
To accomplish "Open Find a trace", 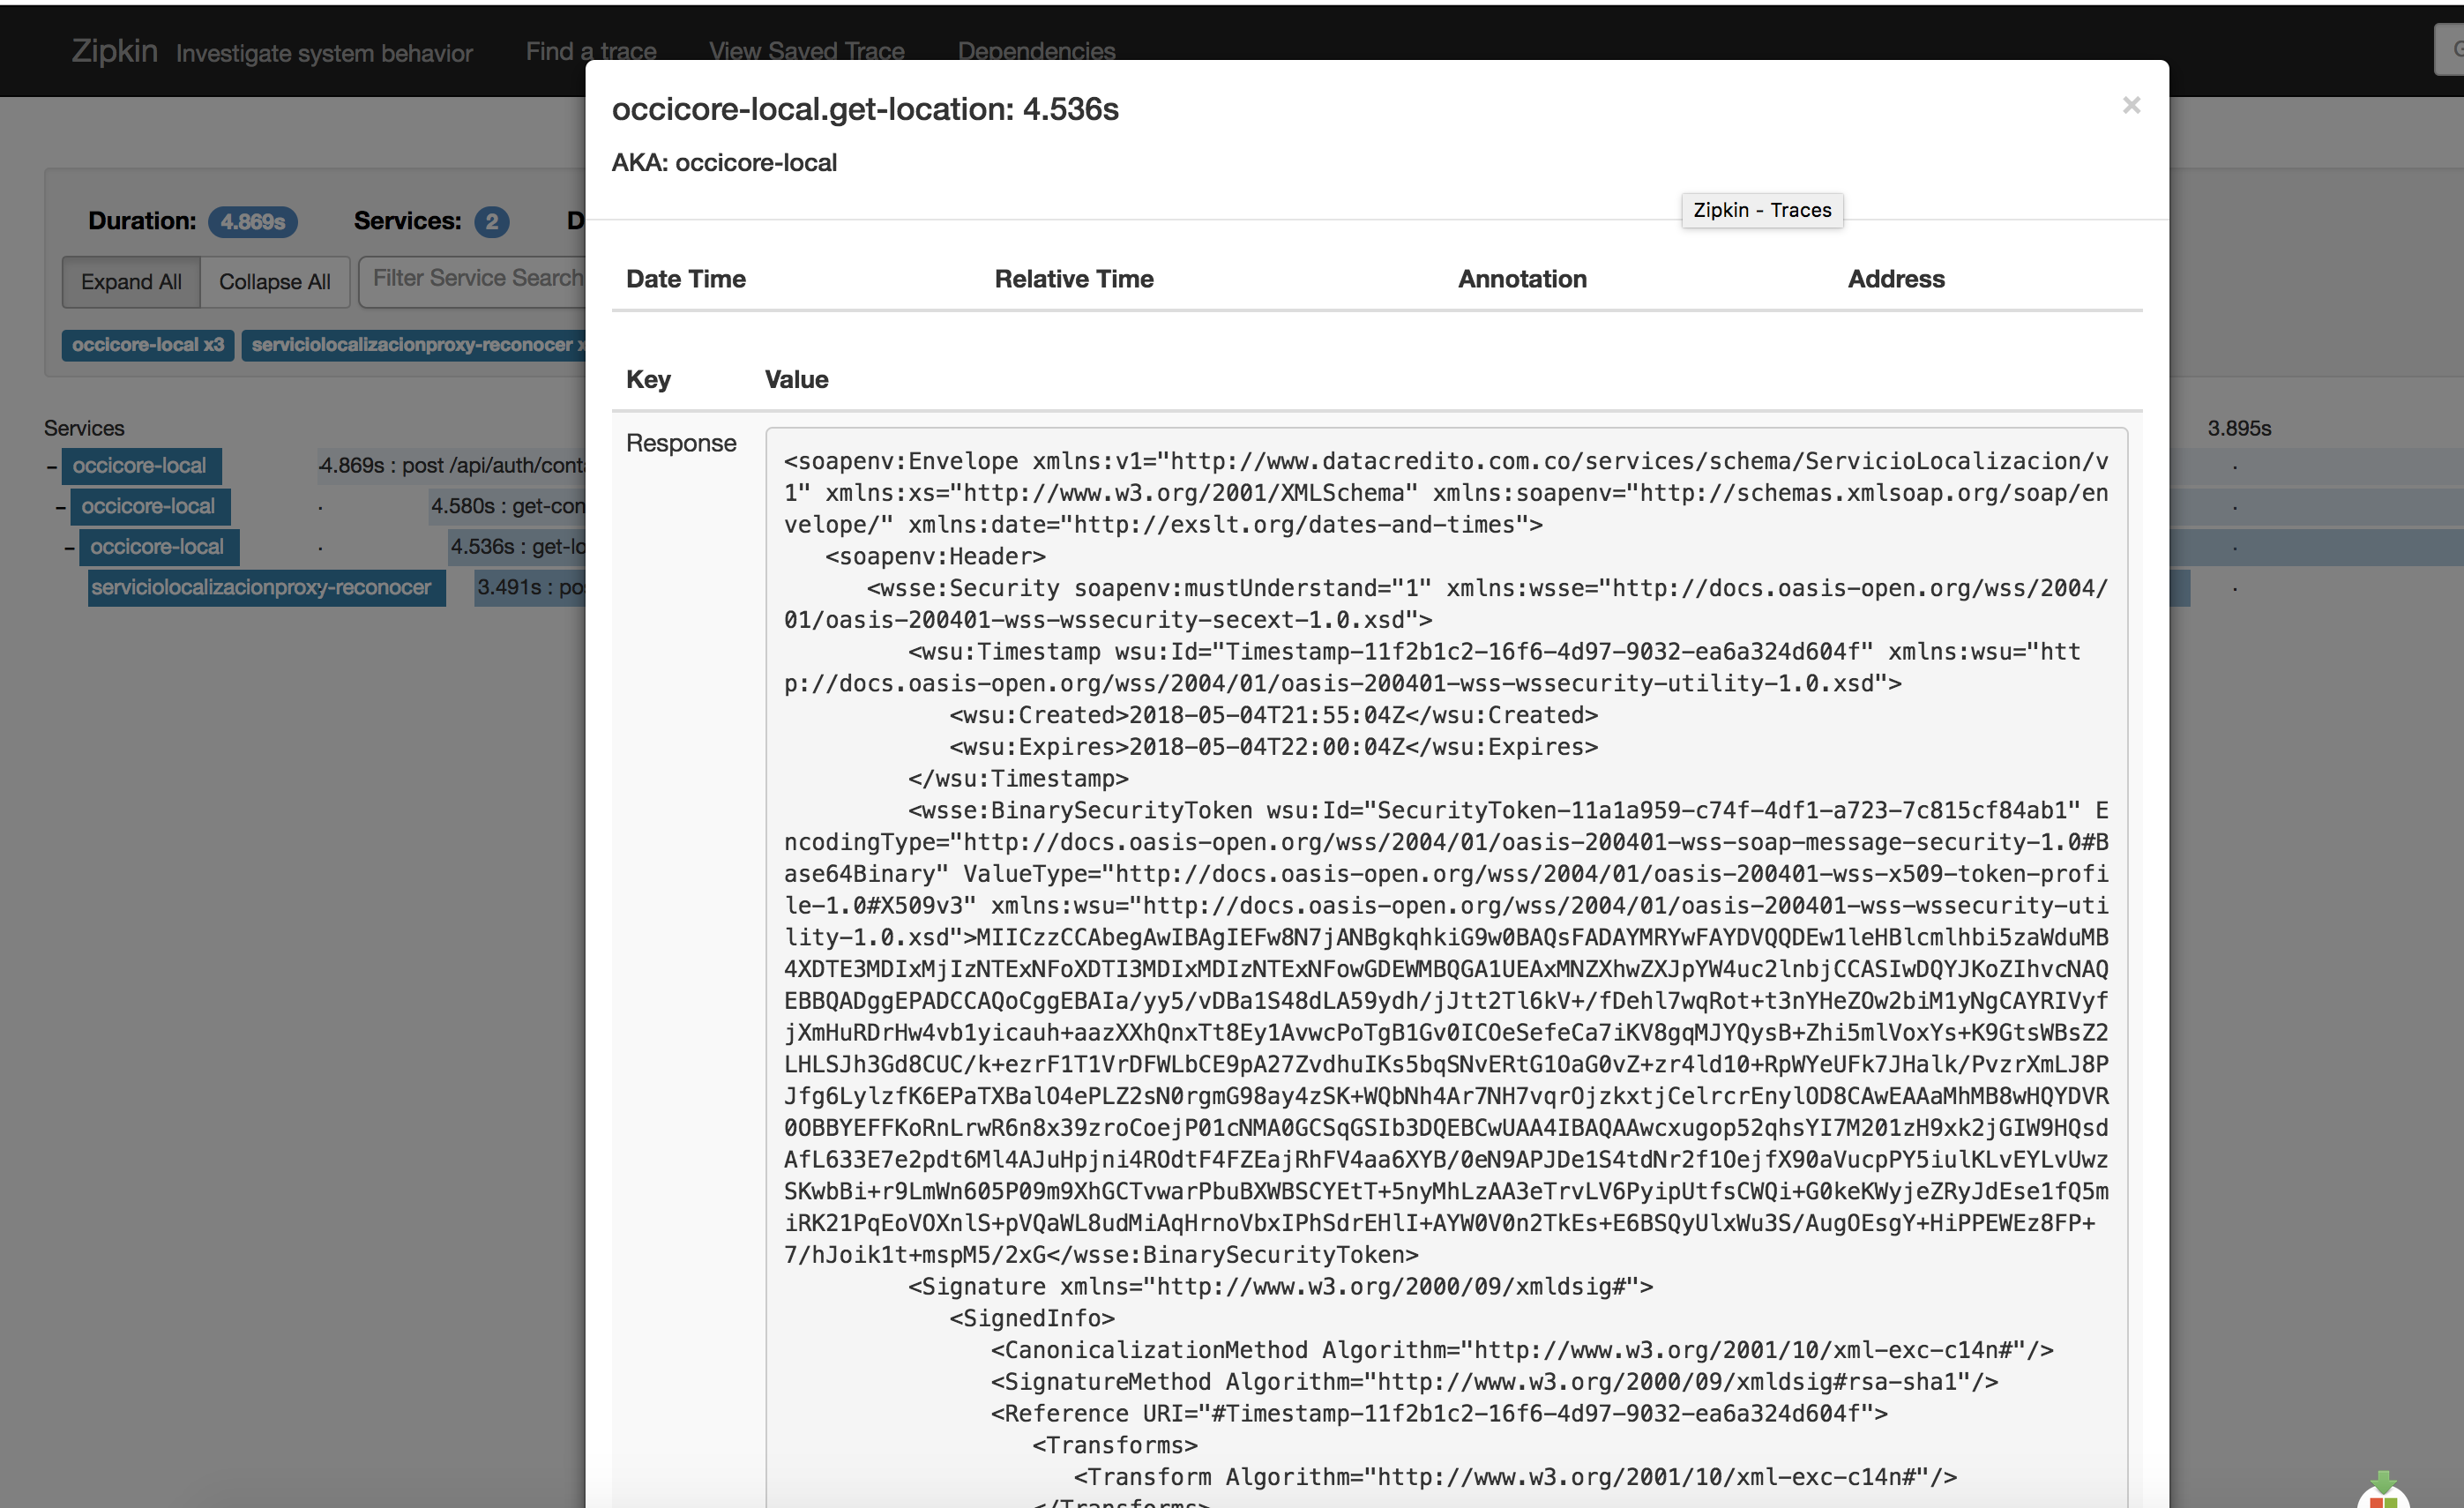I will click(590, 50).
